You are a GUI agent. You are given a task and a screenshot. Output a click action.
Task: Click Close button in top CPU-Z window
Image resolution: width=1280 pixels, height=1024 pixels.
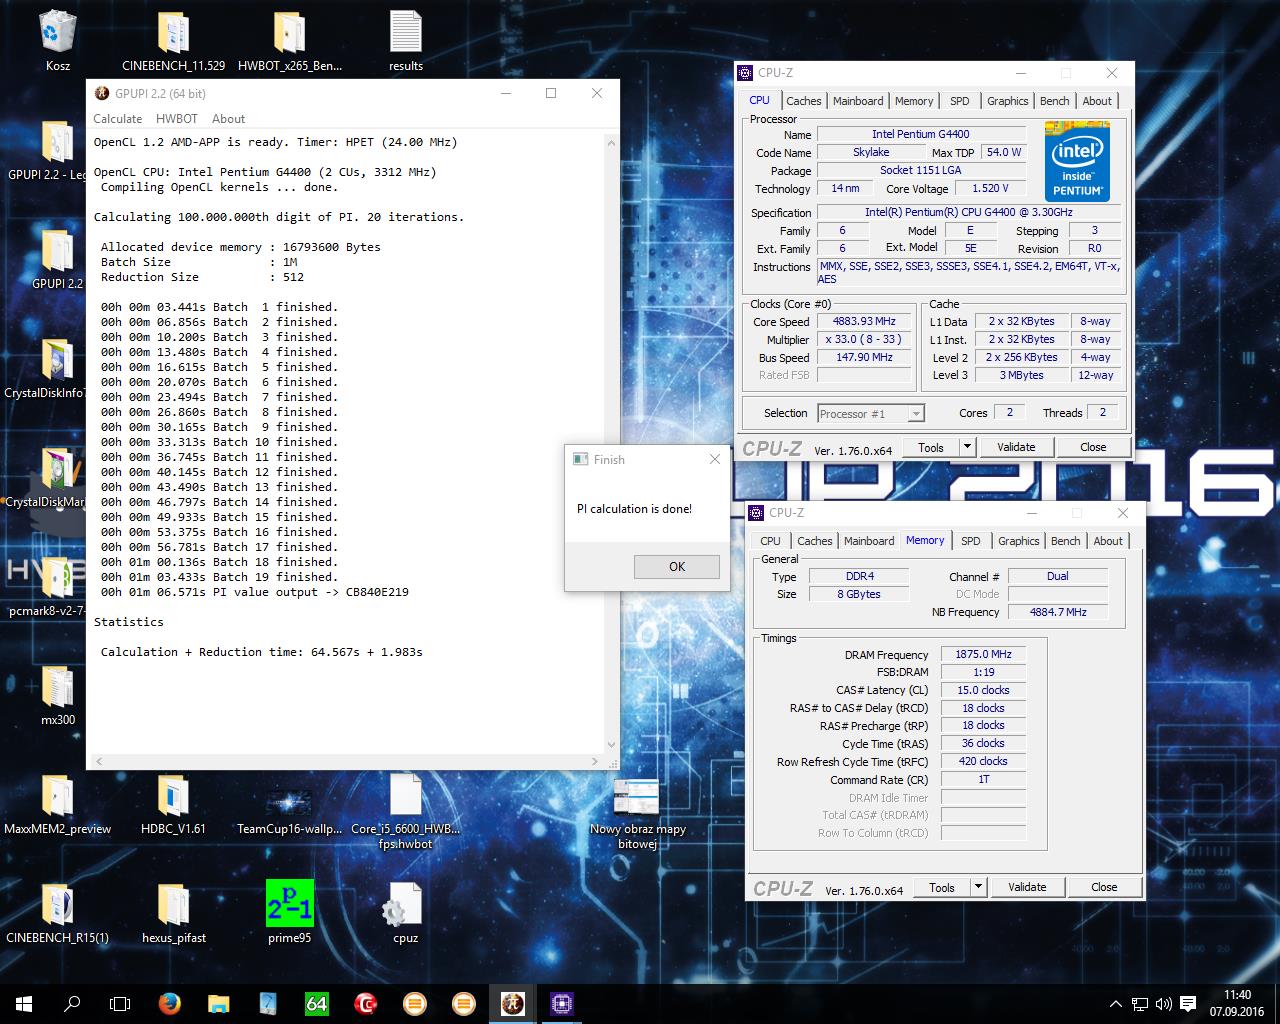coord(1093,447)
